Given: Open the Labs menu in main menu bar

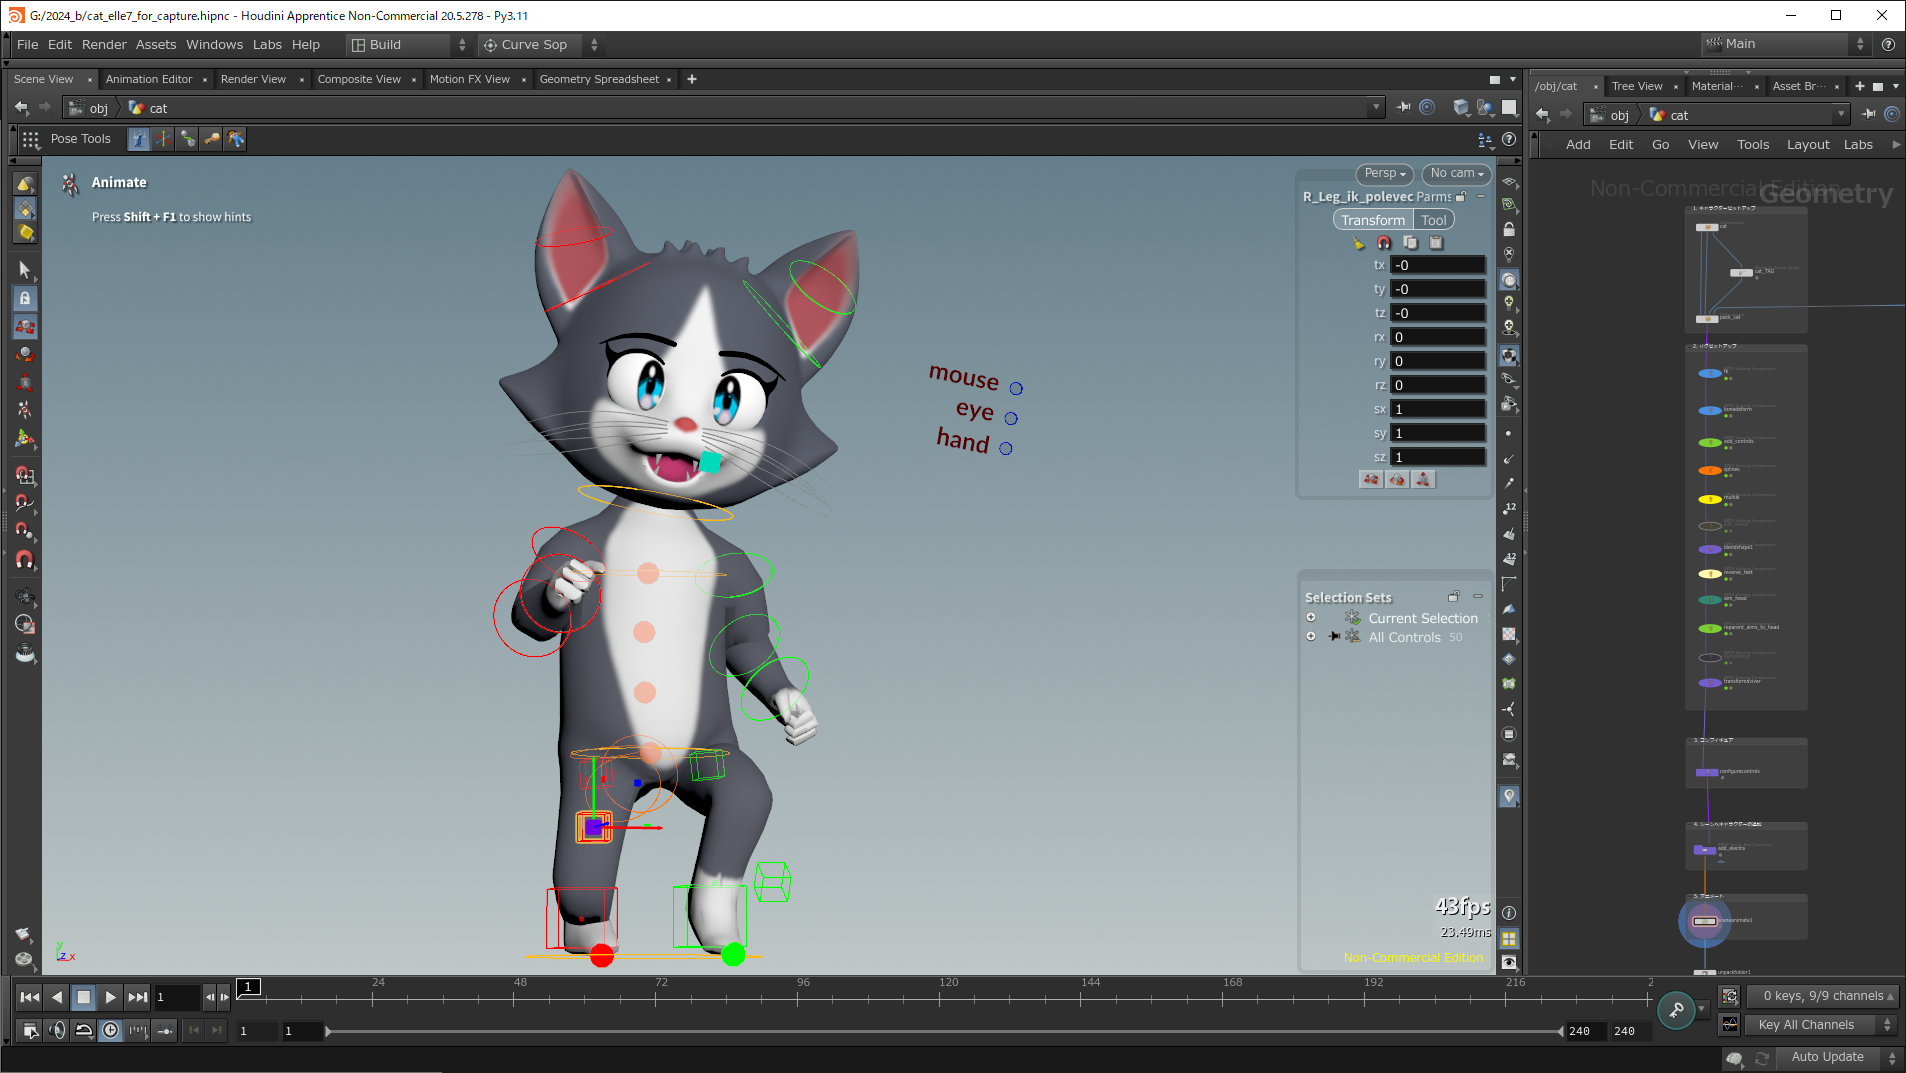Looking at the screenshot, I should click(267, 44).
